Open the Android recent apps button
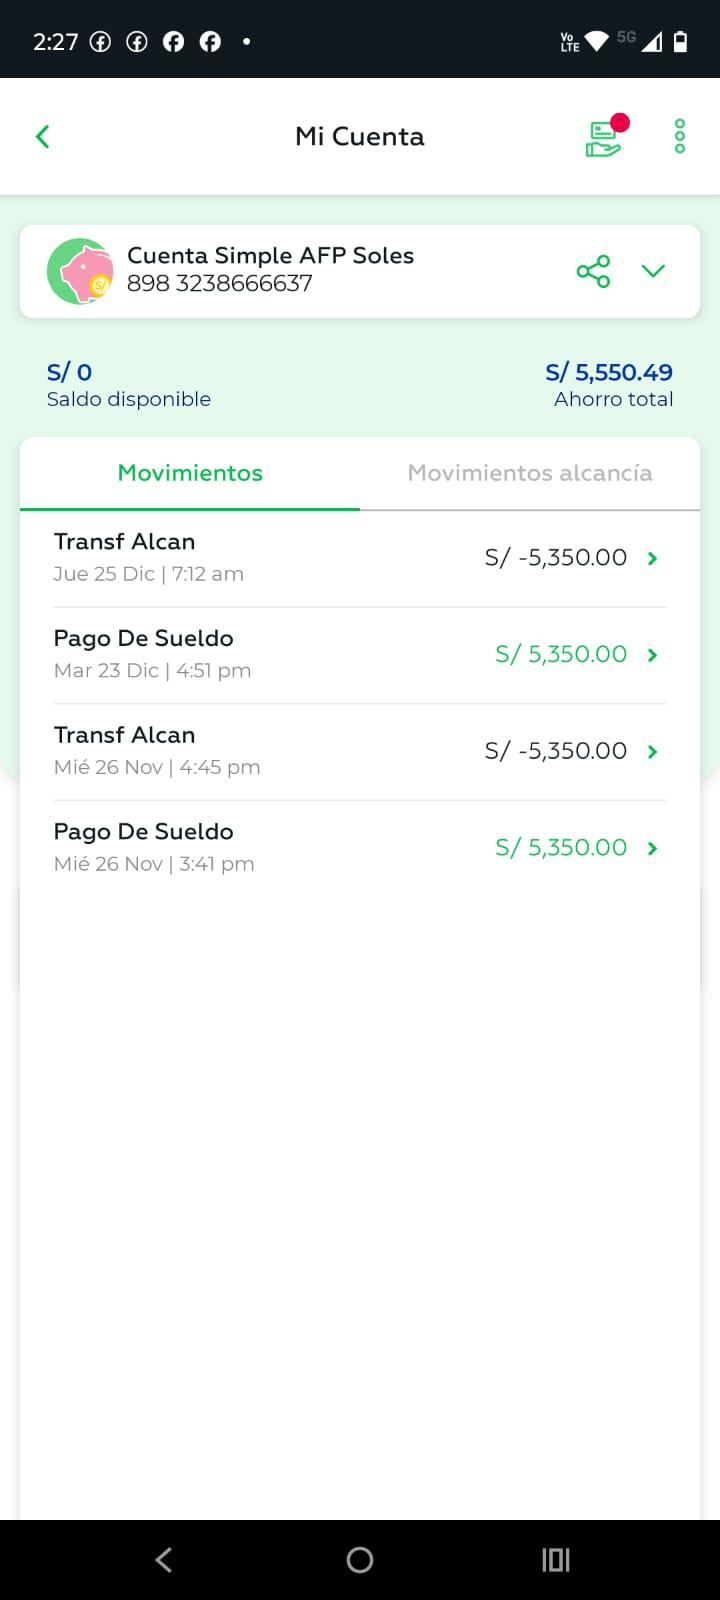 (x=556, y=1560)
